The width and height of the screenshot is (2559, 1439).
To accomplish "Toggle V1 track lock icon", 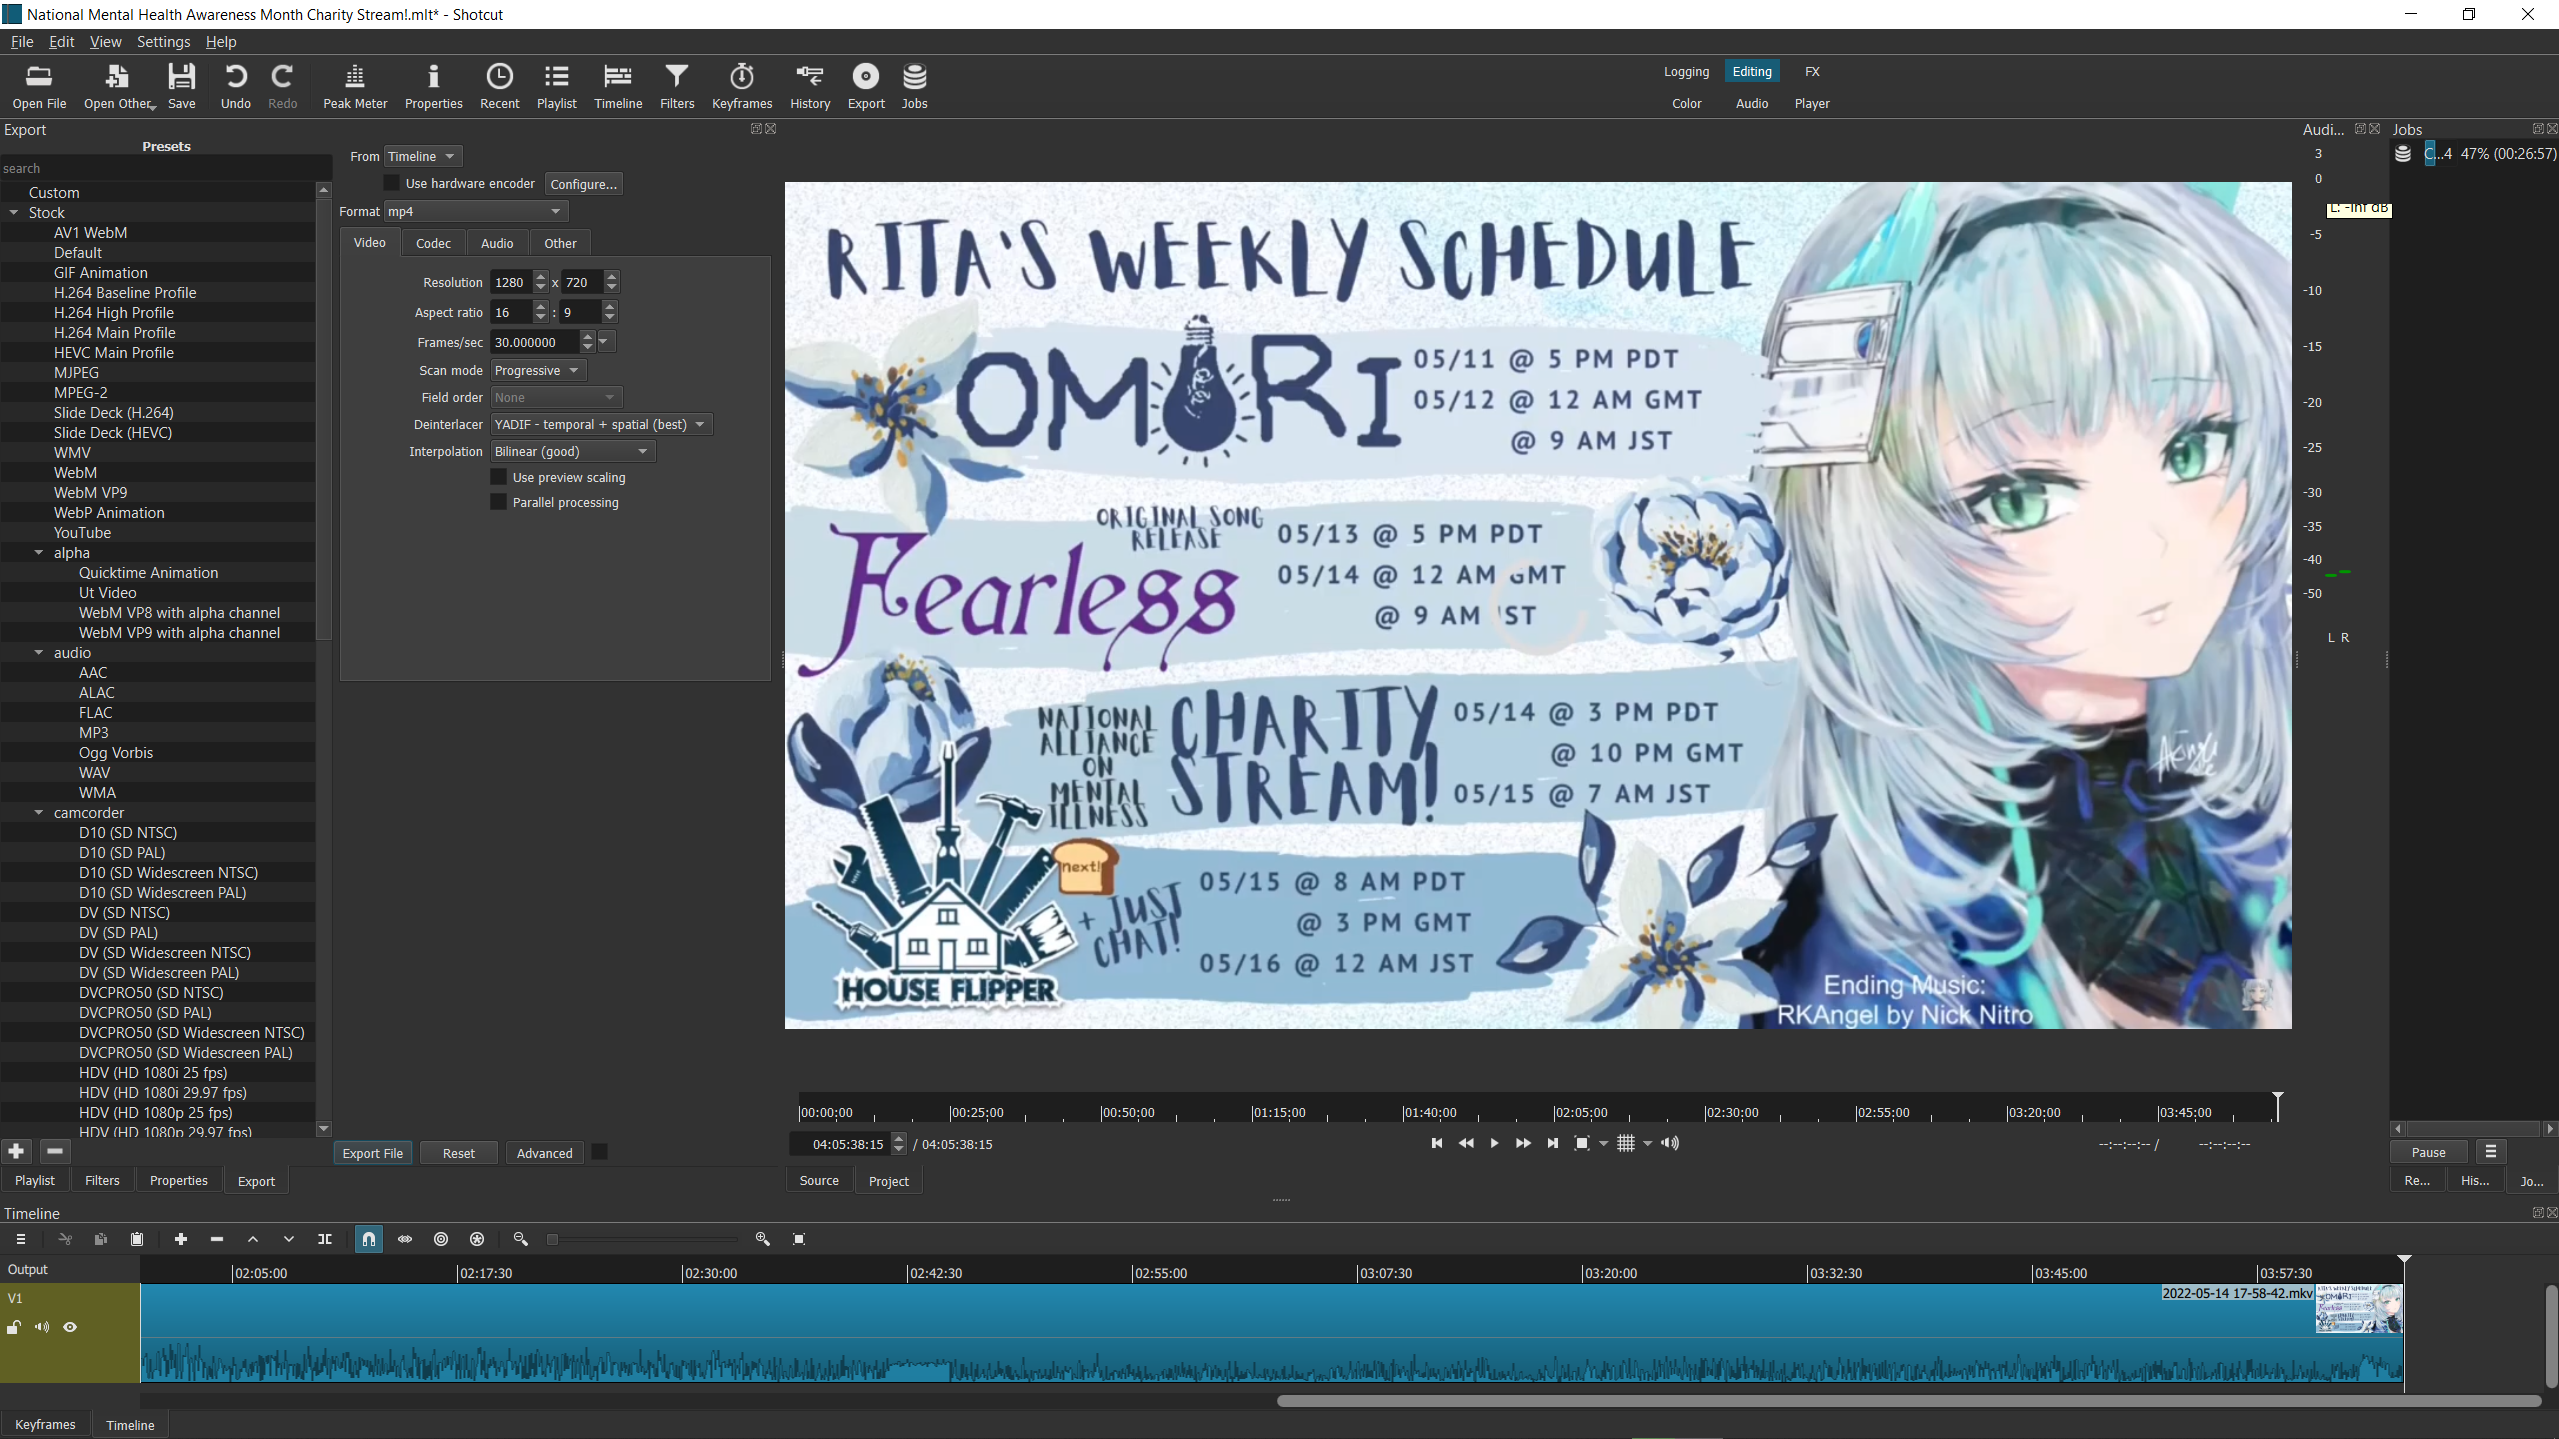I will [x=14, y=1327].
